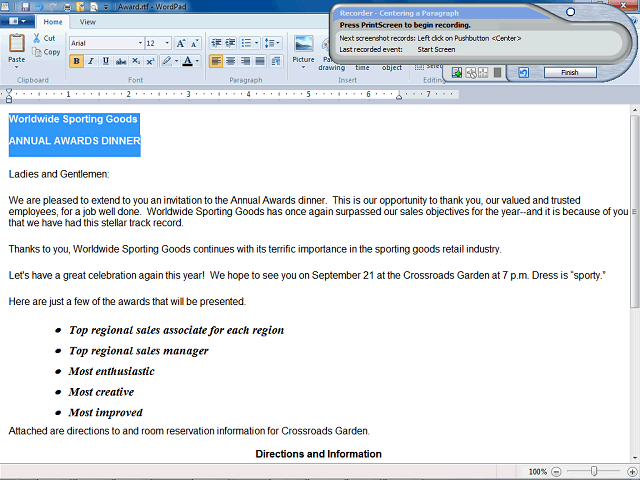640x480 pixels.
Task: Undo the last action in title bar
Action: (x=39, y=7)
